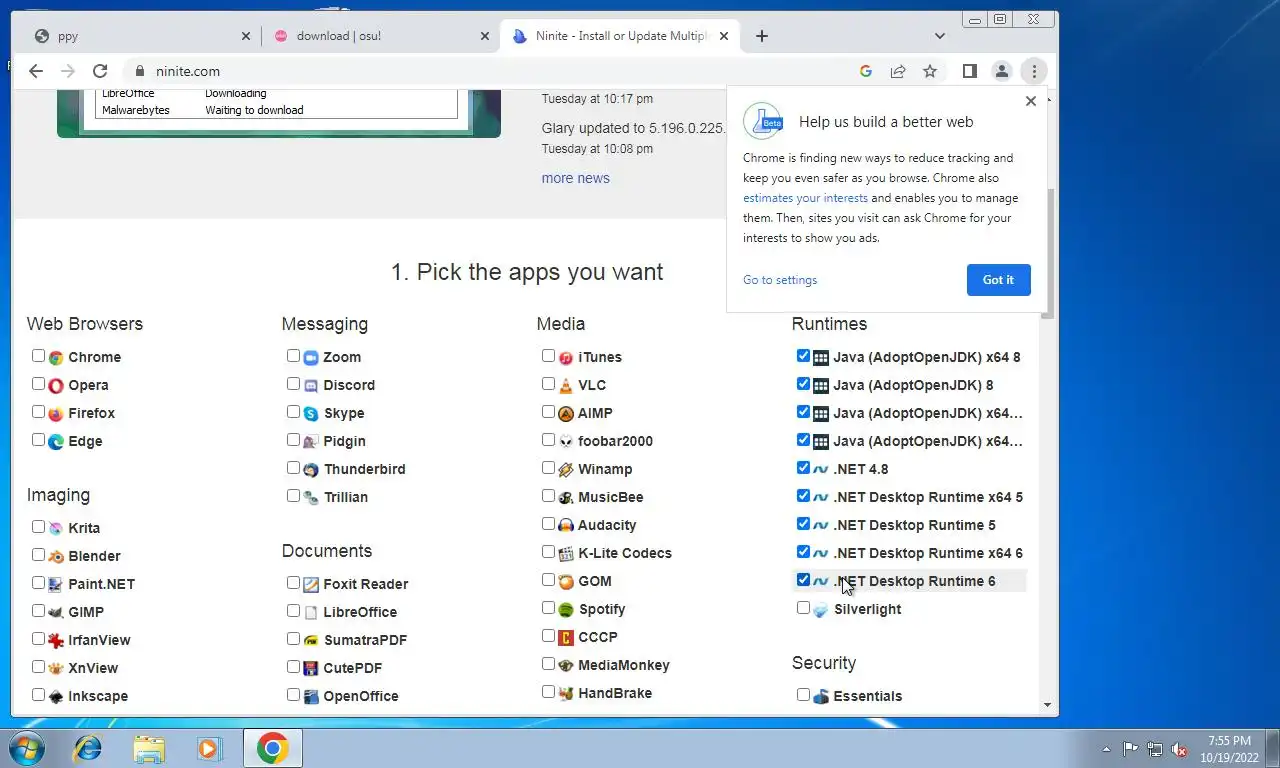Click the muted volume tray icon
This screenshot has width=1280, height=768.
pos(1179,749)
